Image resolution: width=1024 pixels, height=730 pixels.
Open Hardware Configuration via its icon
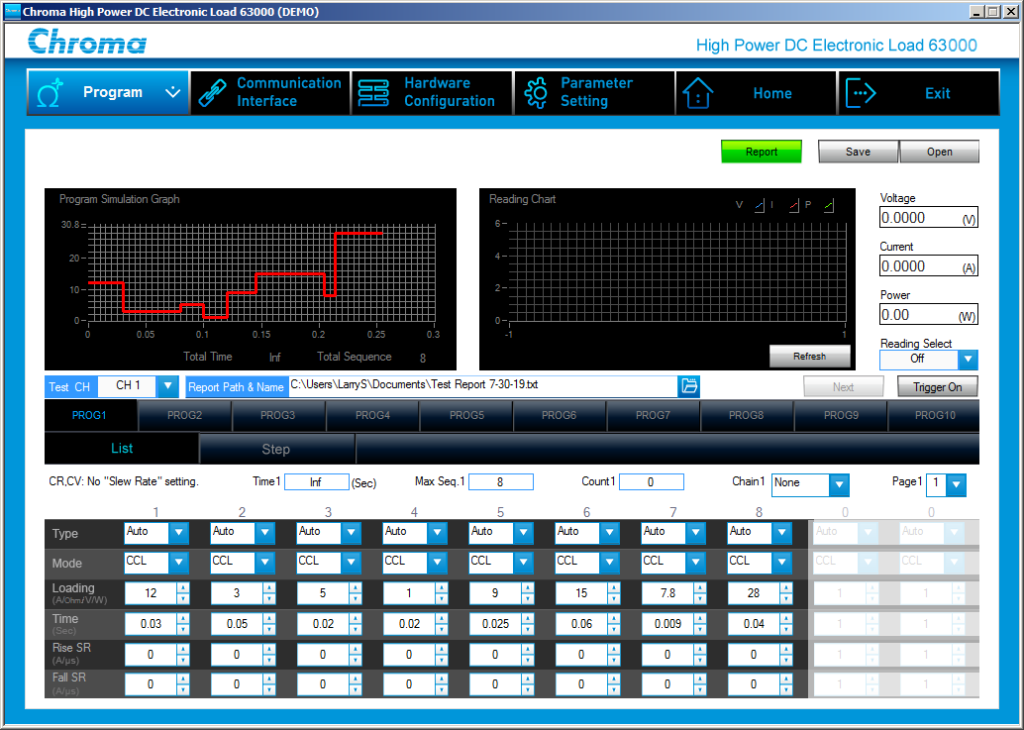tap(373, 92)
